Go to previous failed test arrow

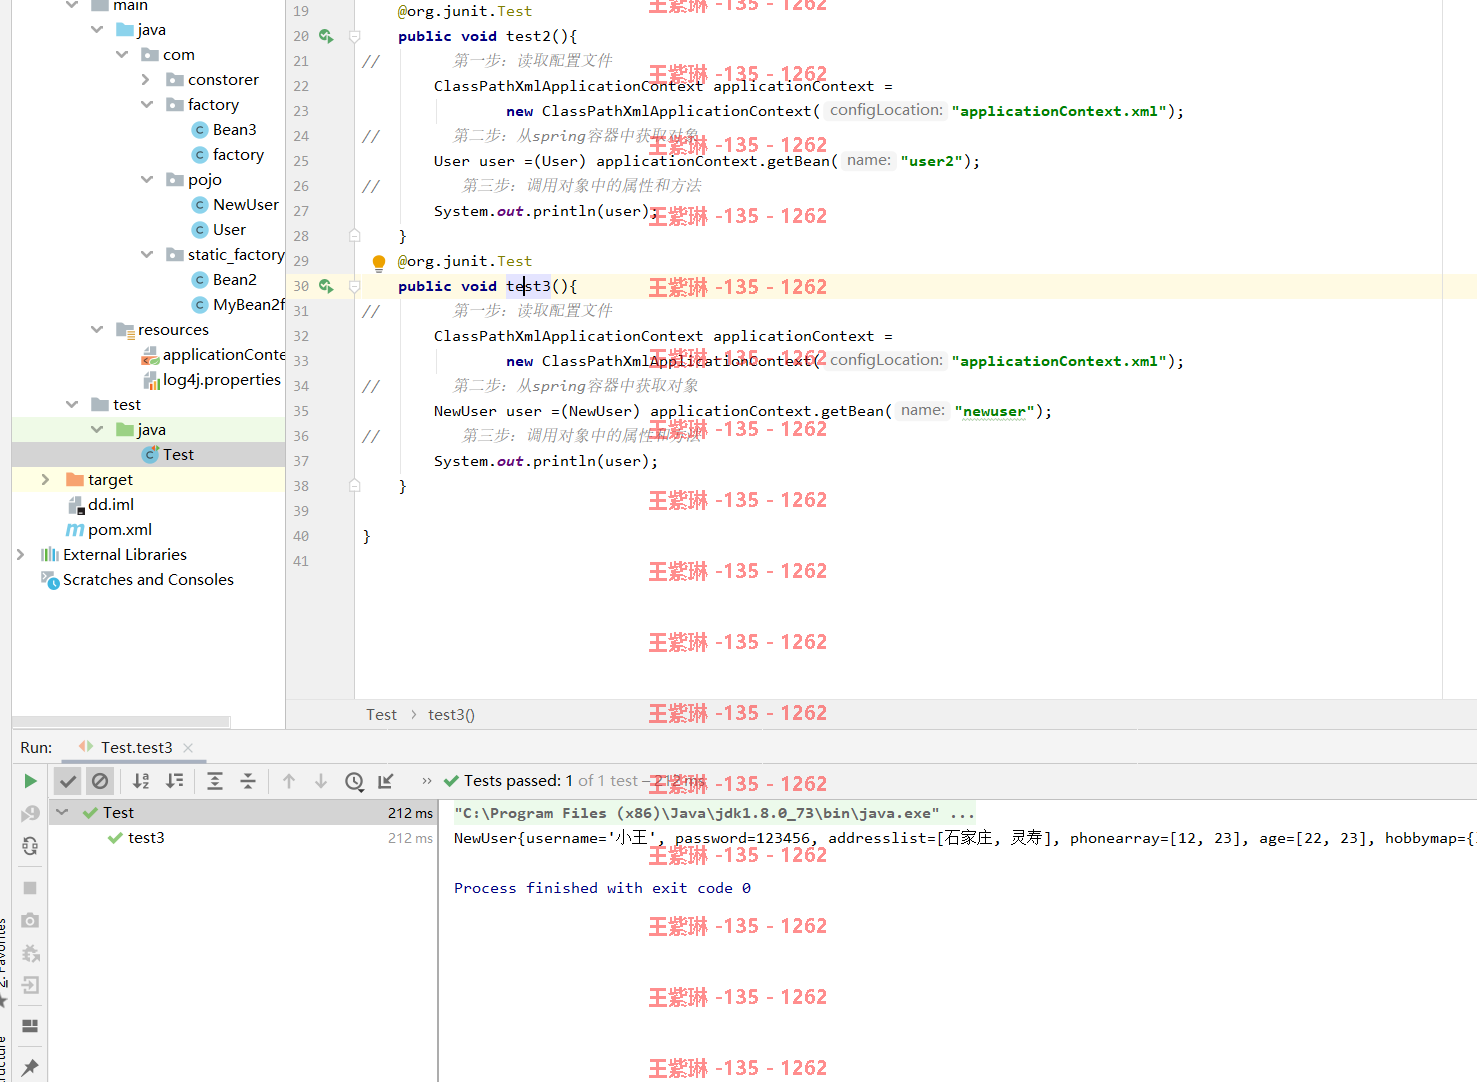coord(289,781)
